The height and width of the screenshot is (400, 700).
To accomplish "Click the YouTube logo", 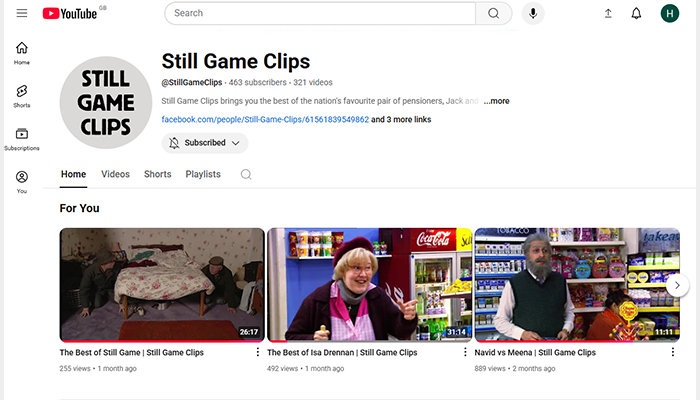I will (x=70, y=13).
